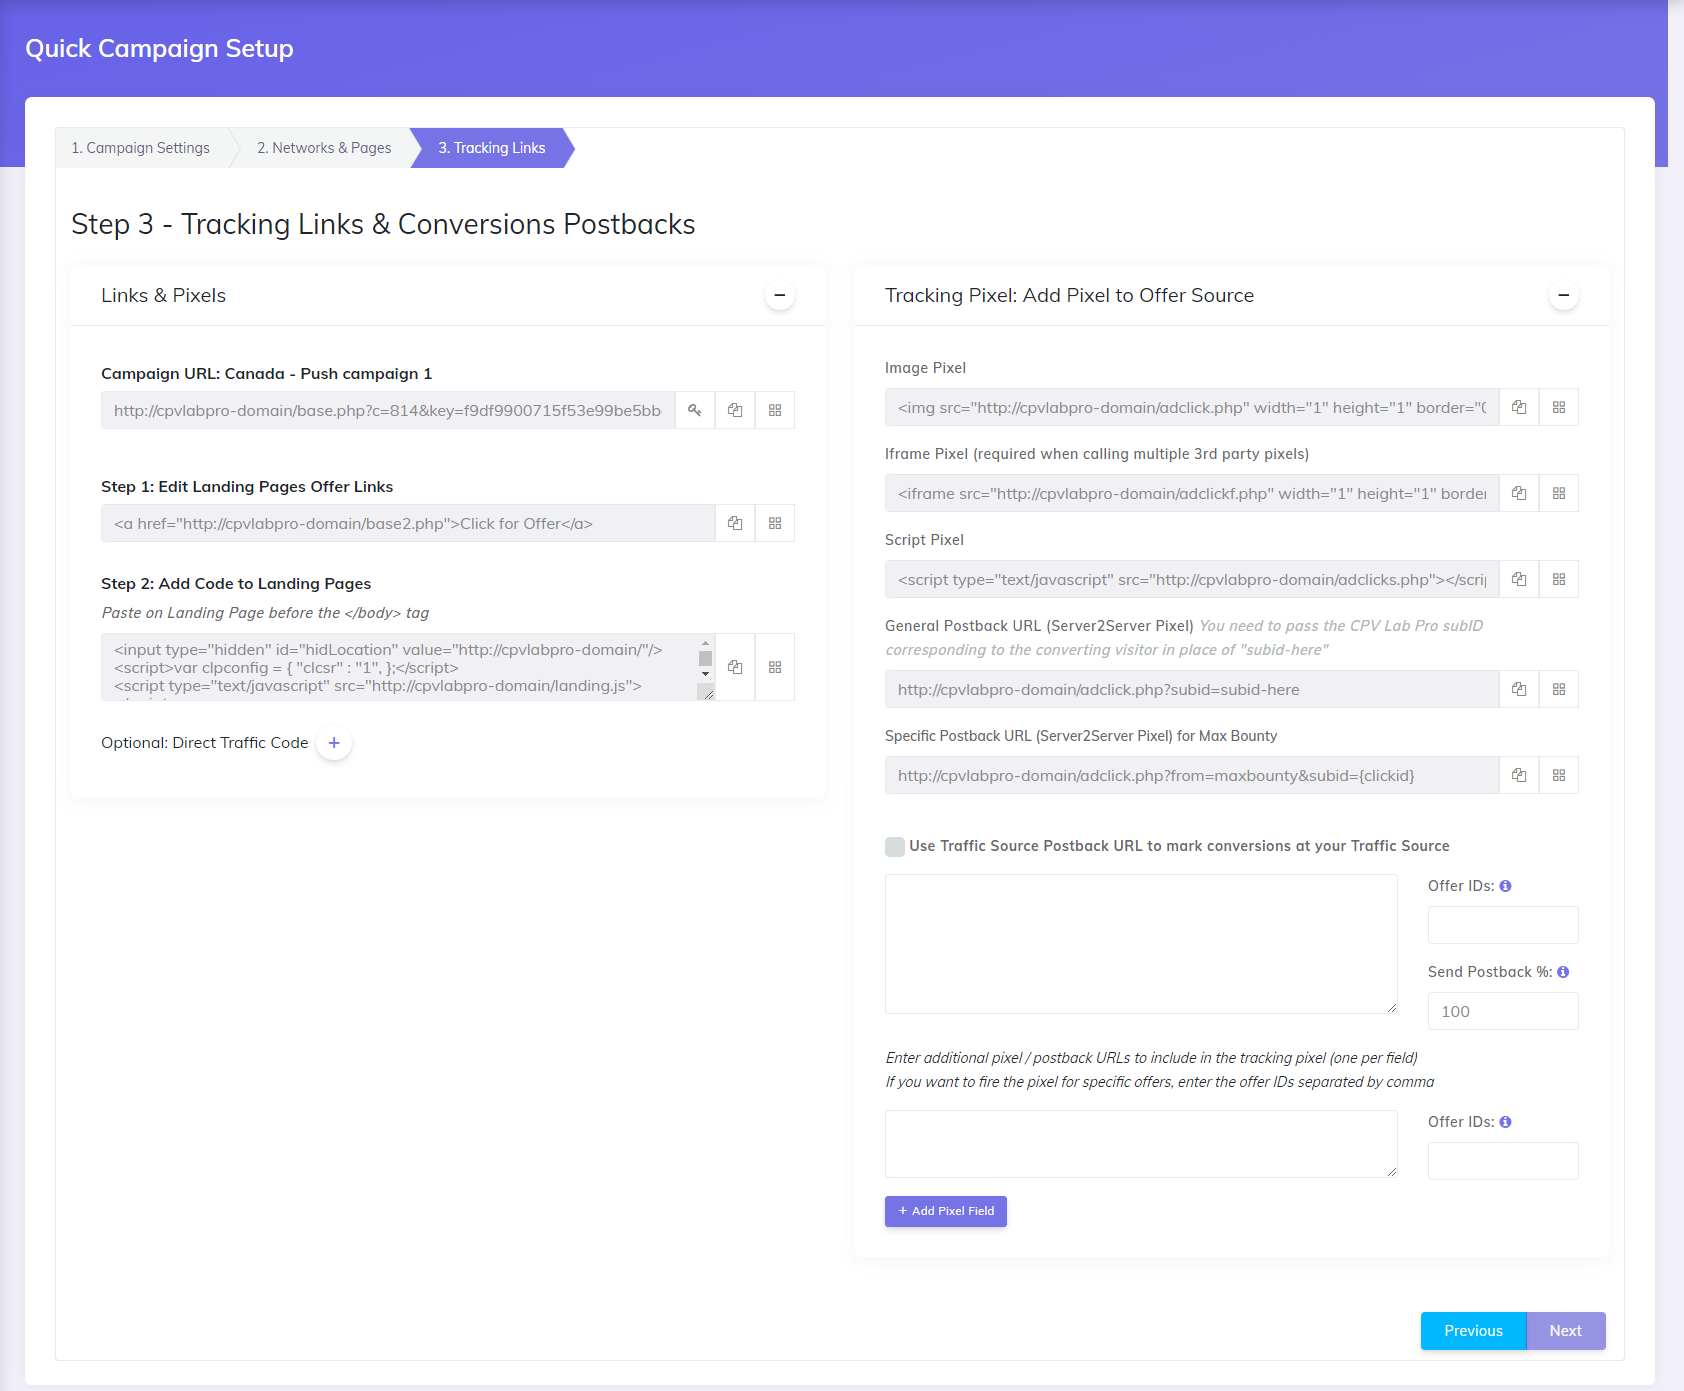Copy the Iframe Pixel code
The image size is (1684, 1391).
click(x=1519, y=492)
